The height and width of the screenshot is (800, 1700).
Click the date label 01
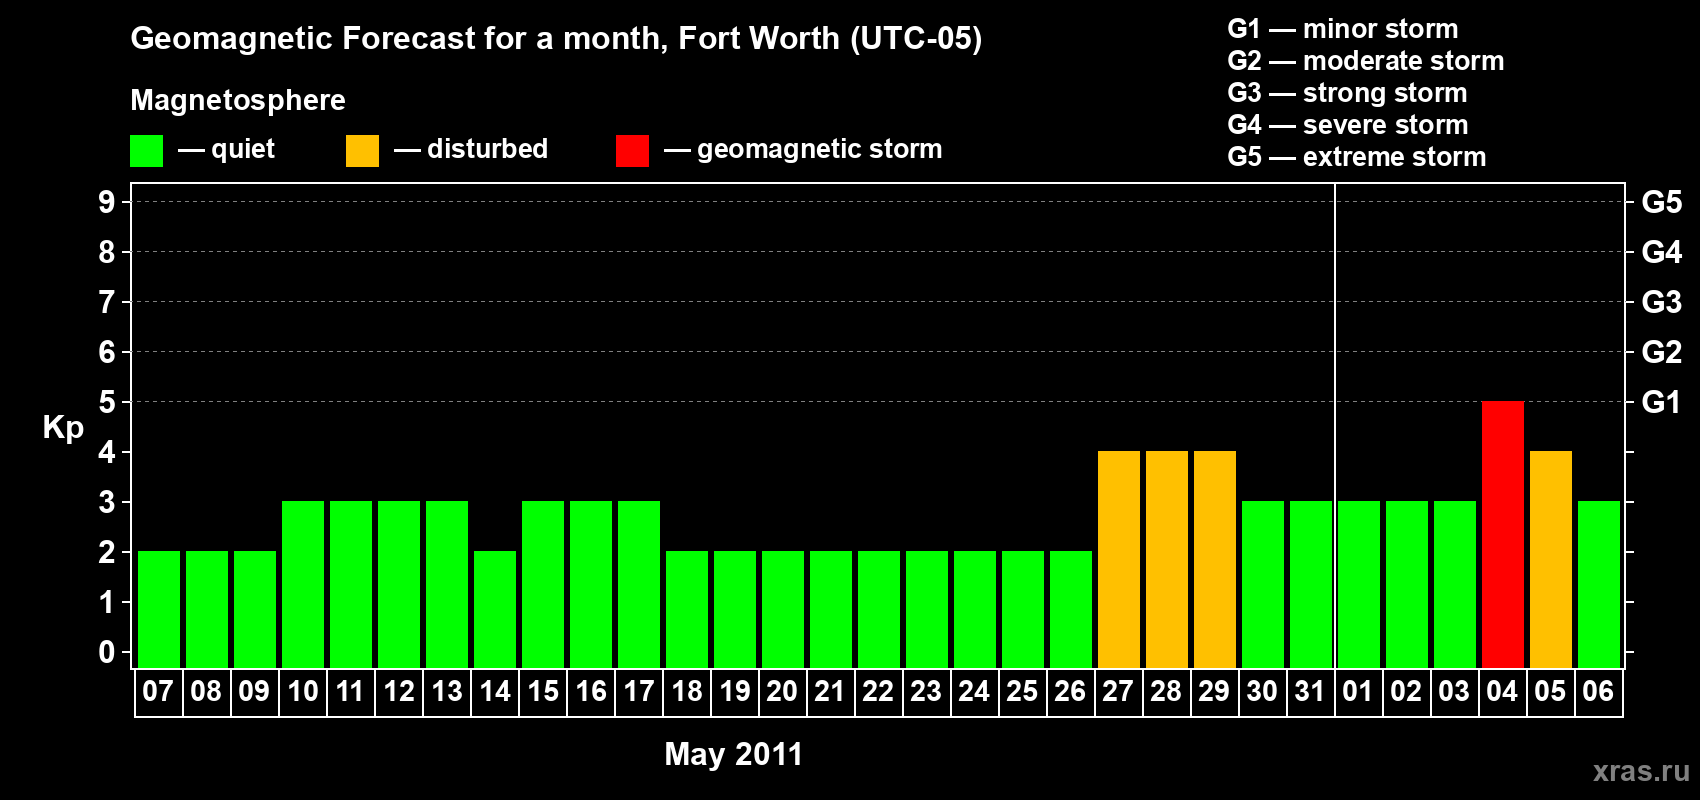pyautogui.click(x=1358, y=691)
